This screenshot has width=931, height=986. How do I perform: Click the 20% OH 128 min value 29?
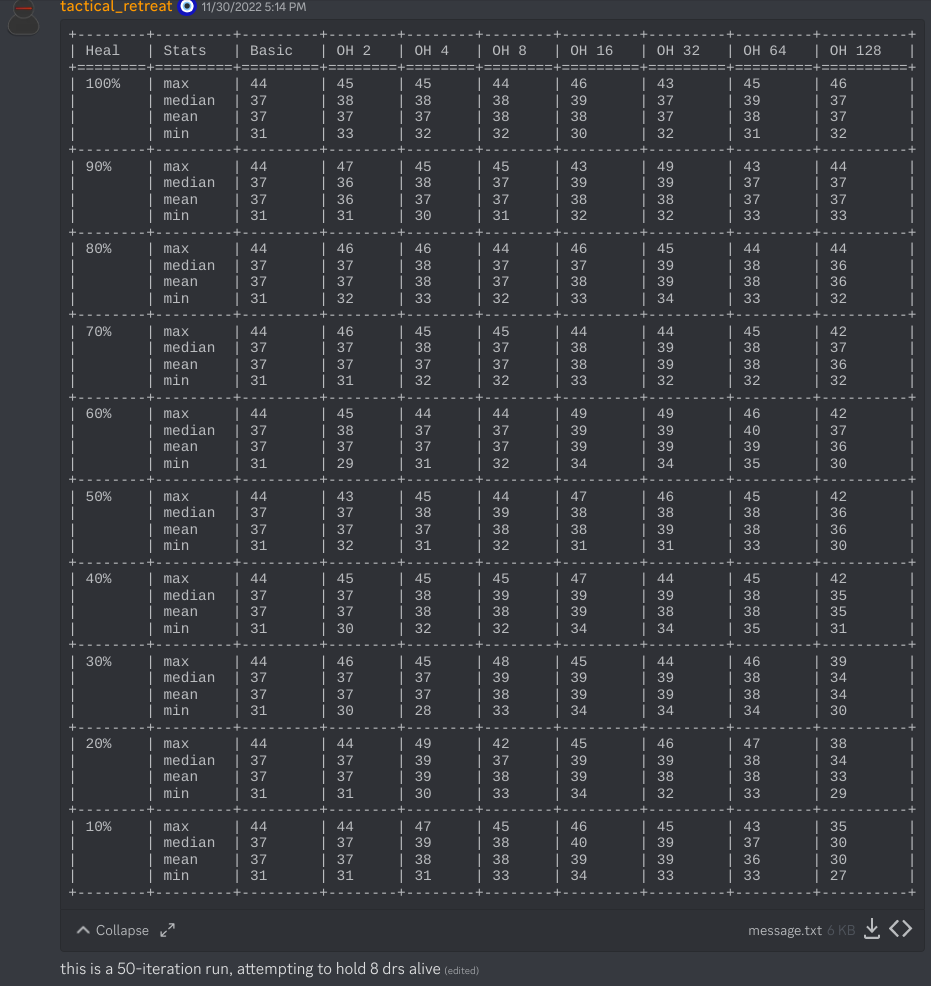click(x=838, y=794)
